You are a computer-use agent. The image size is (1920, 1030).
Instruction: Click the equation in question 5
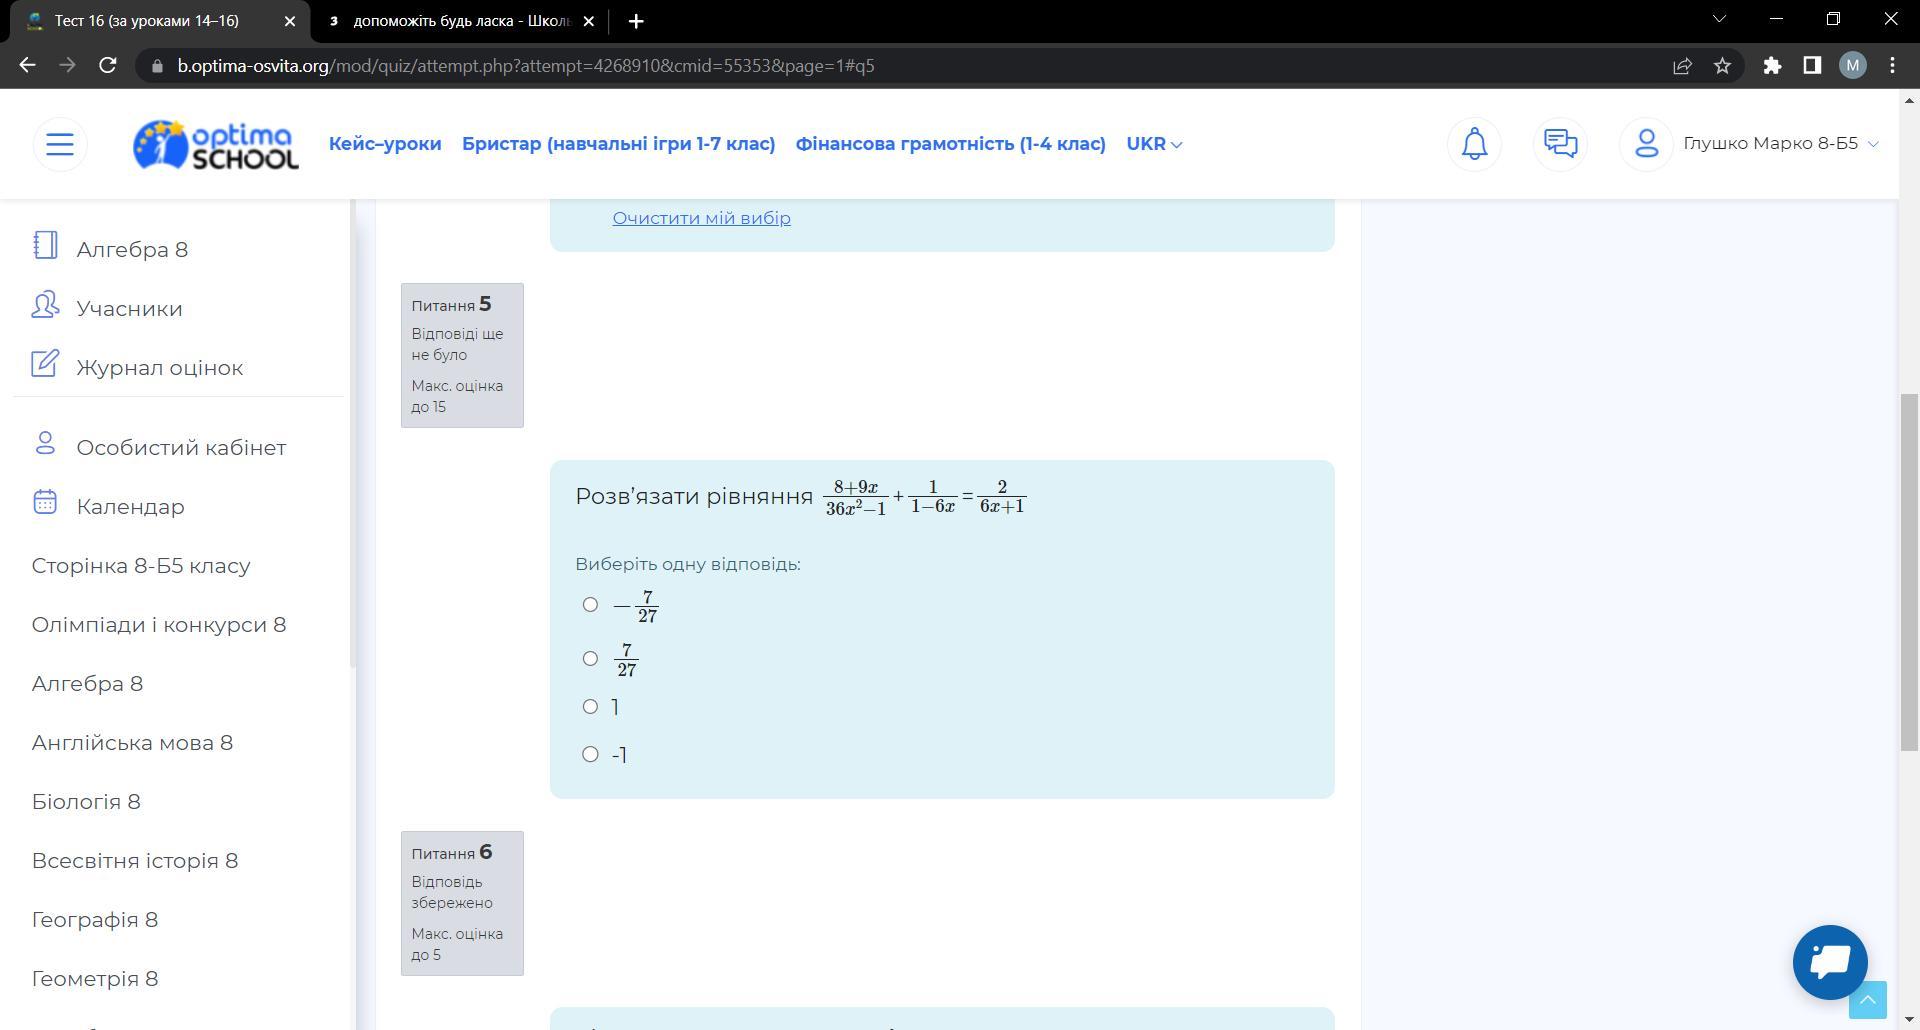point(925,497)
